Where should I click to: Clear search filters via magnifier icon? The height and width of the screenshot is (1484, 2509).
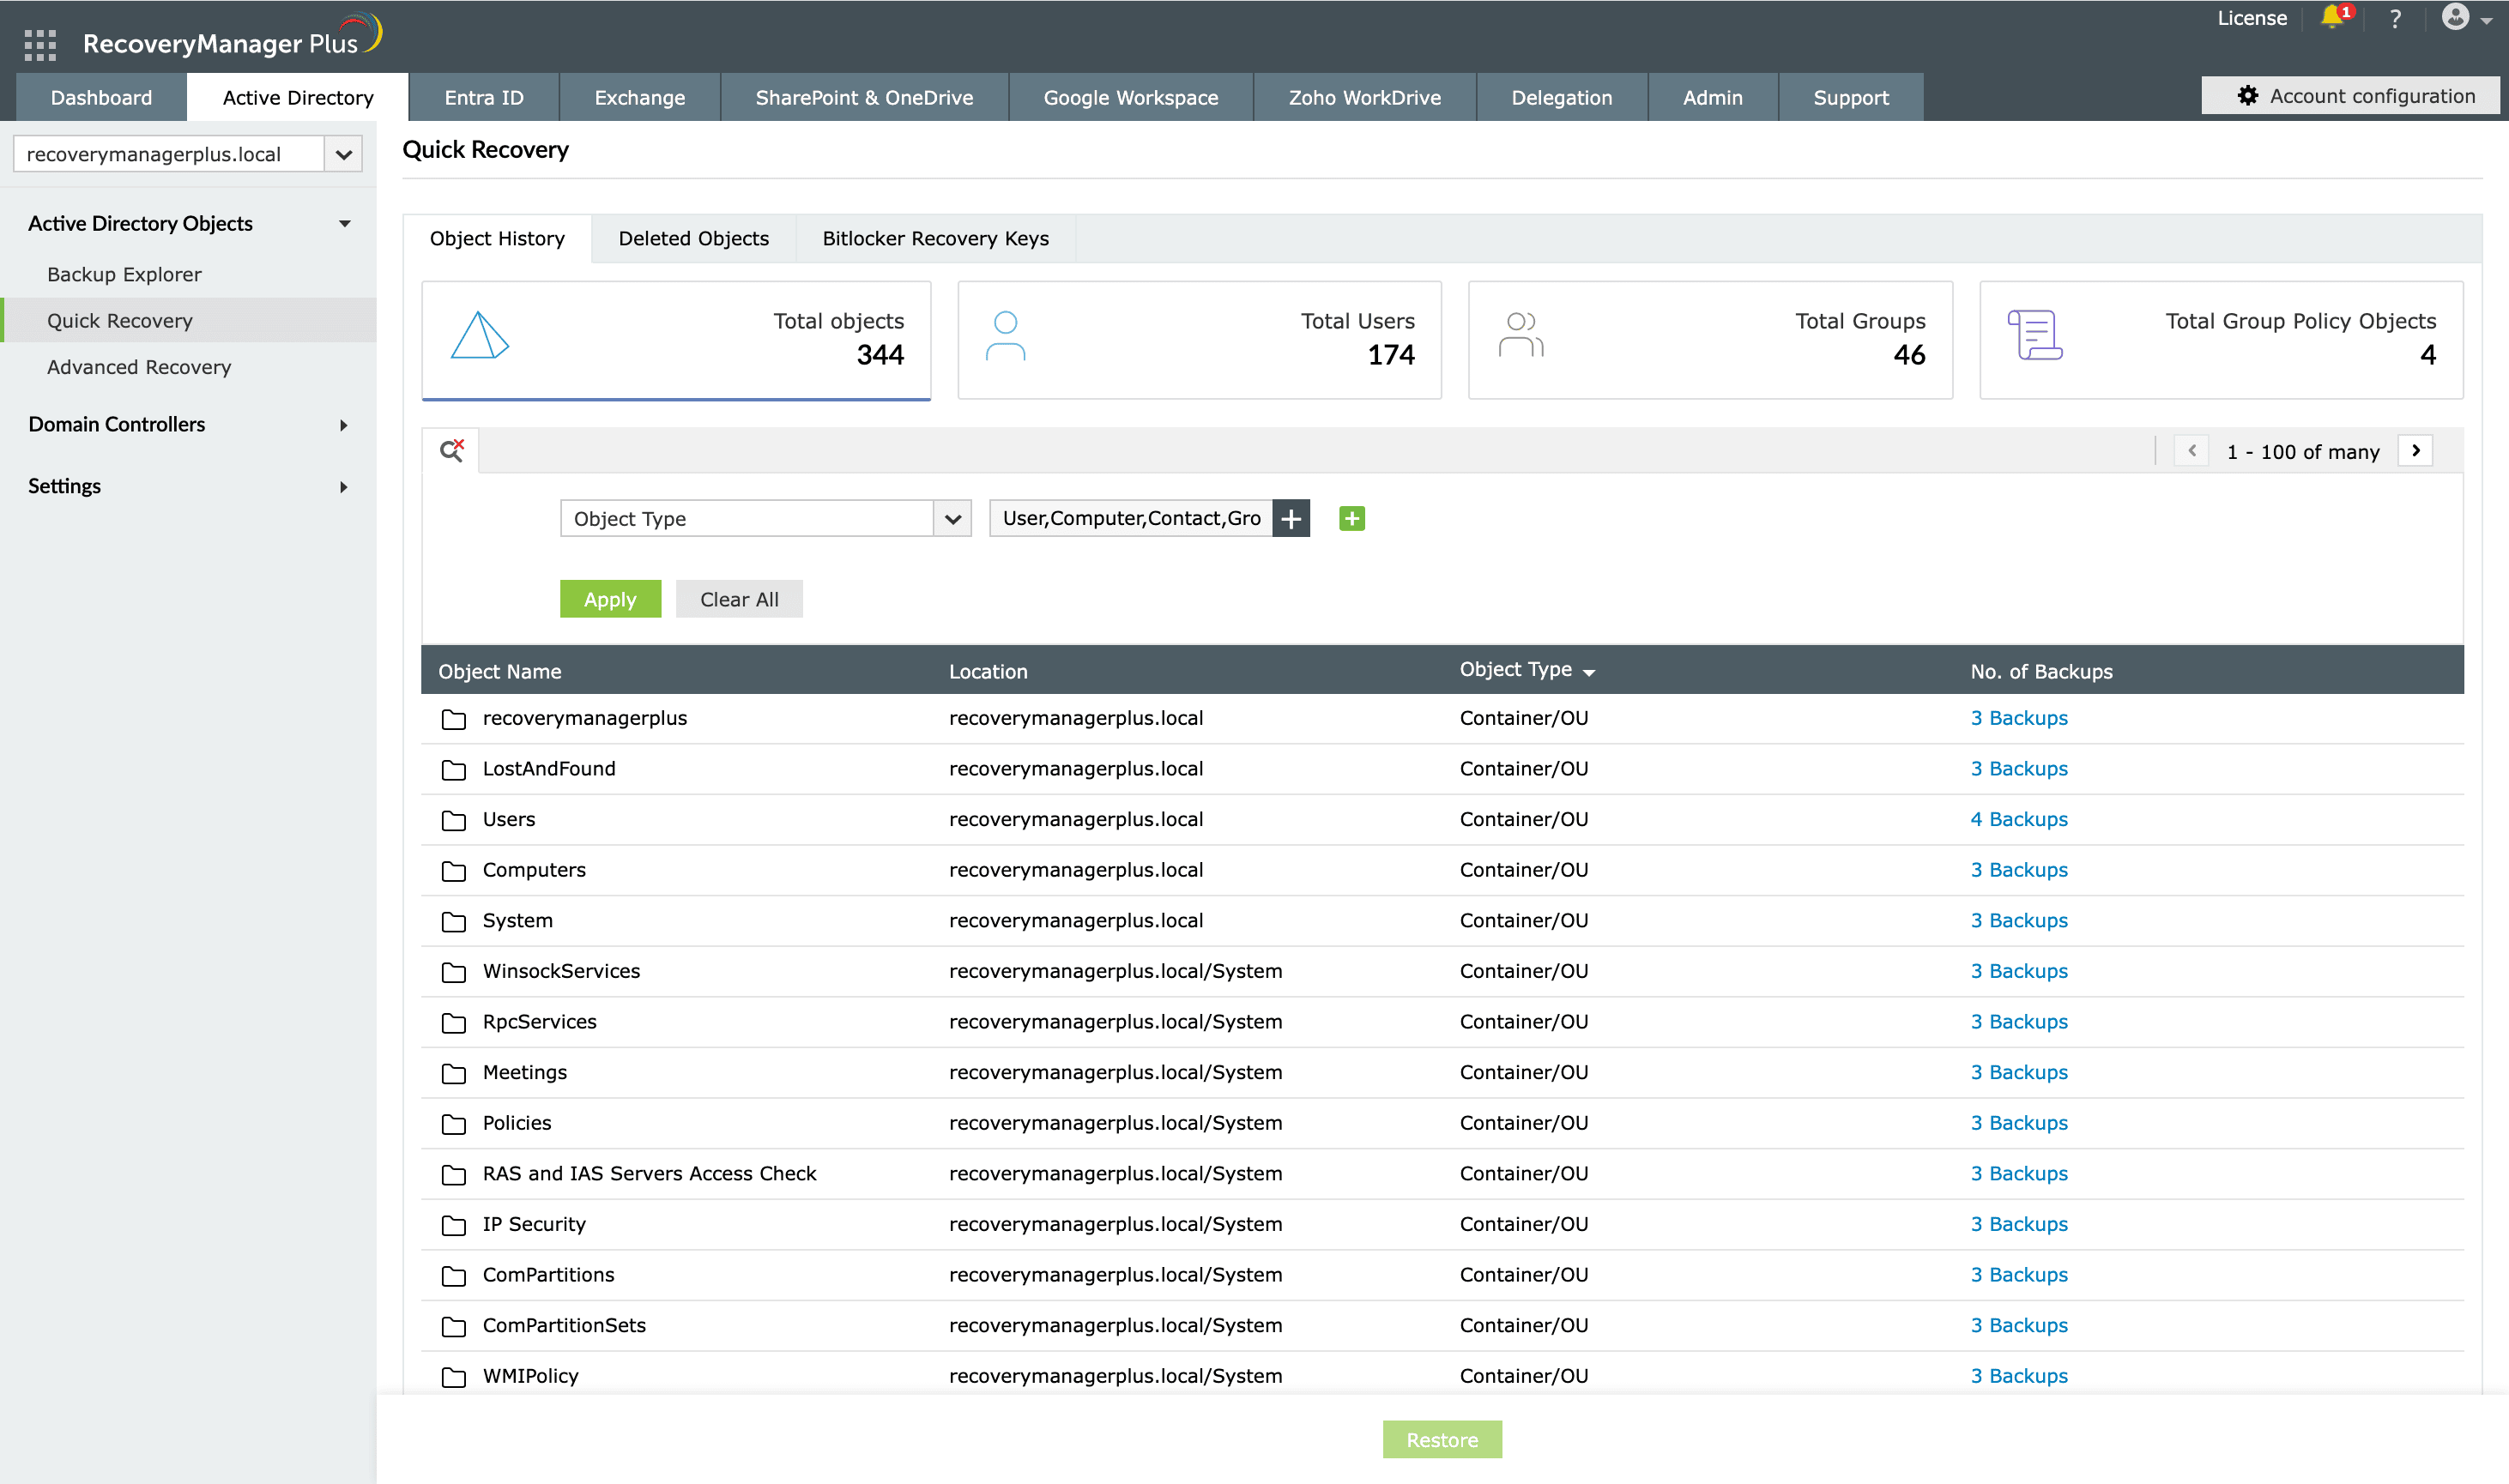[451, 450]
